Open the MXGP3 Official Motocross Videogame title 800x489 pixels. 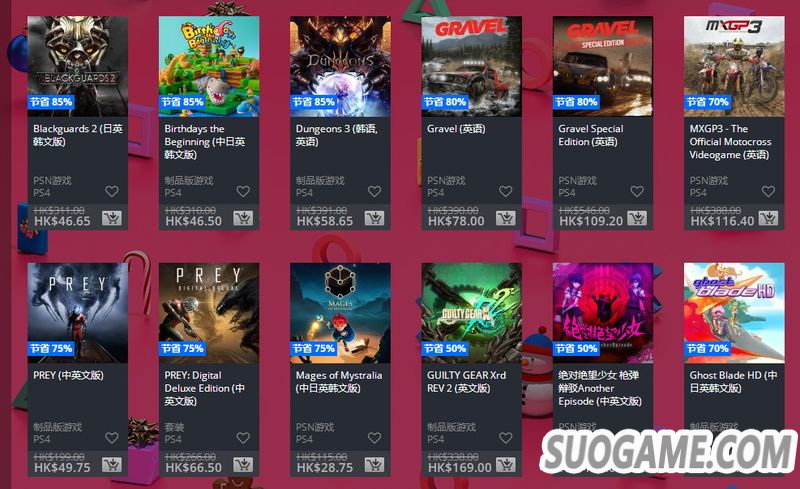[730, 142]
